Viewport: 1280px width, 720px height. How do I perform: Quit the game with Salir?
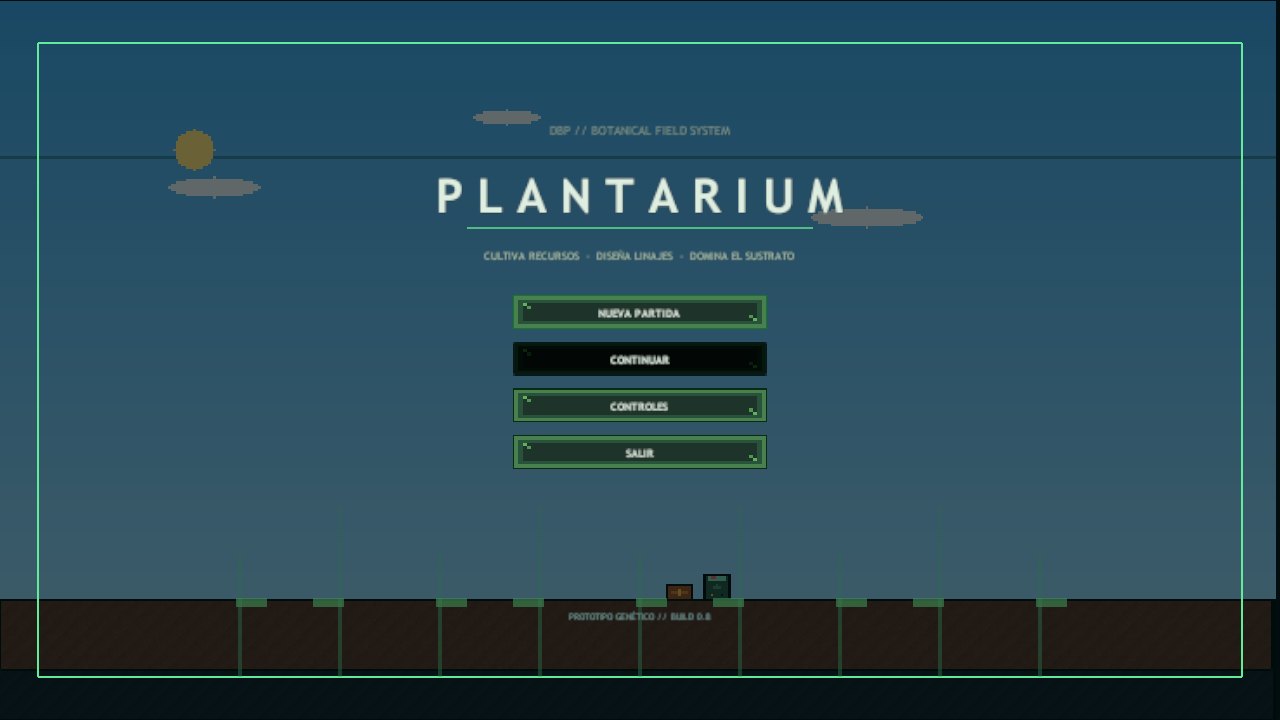click(x=640, y=453)
